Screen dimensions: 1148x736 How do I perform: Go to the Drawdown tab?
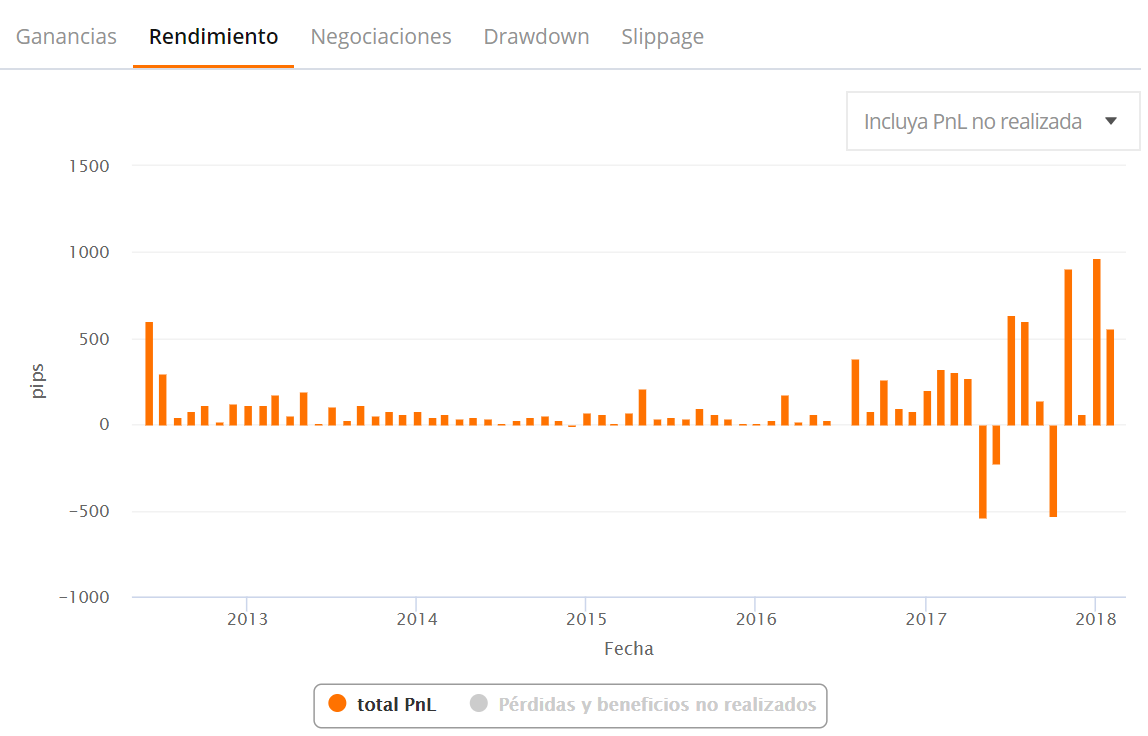536,37
